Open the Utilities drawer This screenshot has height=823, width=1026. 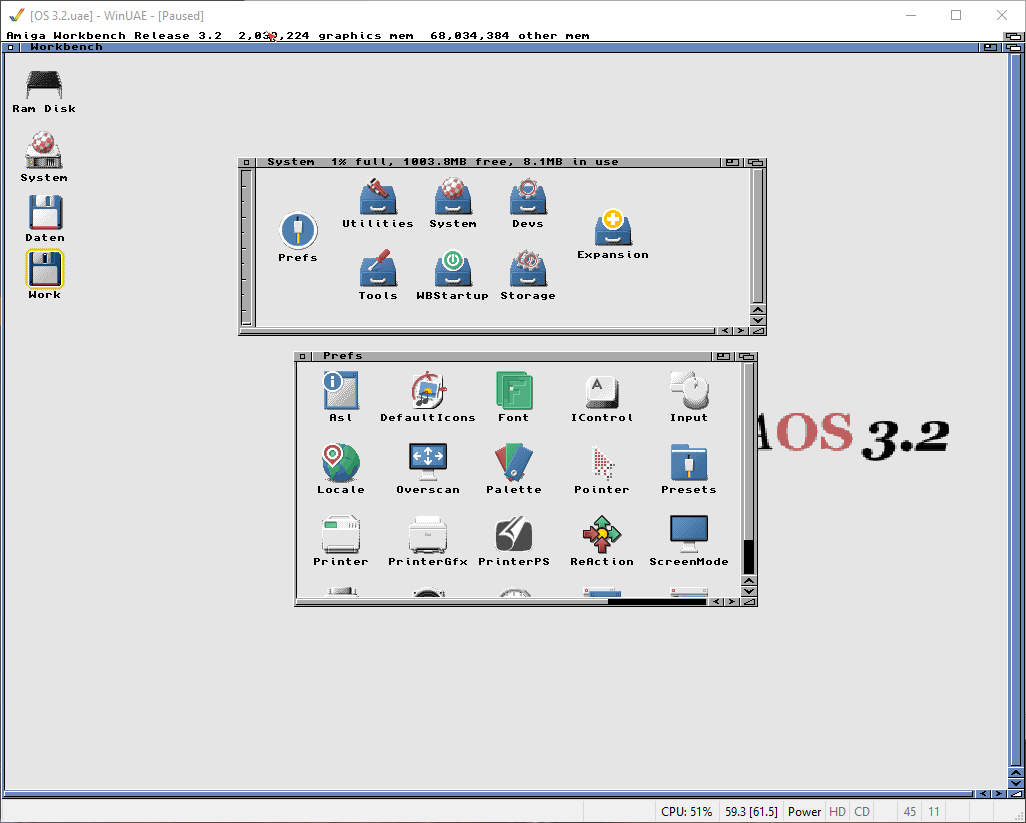click(378, 198)
